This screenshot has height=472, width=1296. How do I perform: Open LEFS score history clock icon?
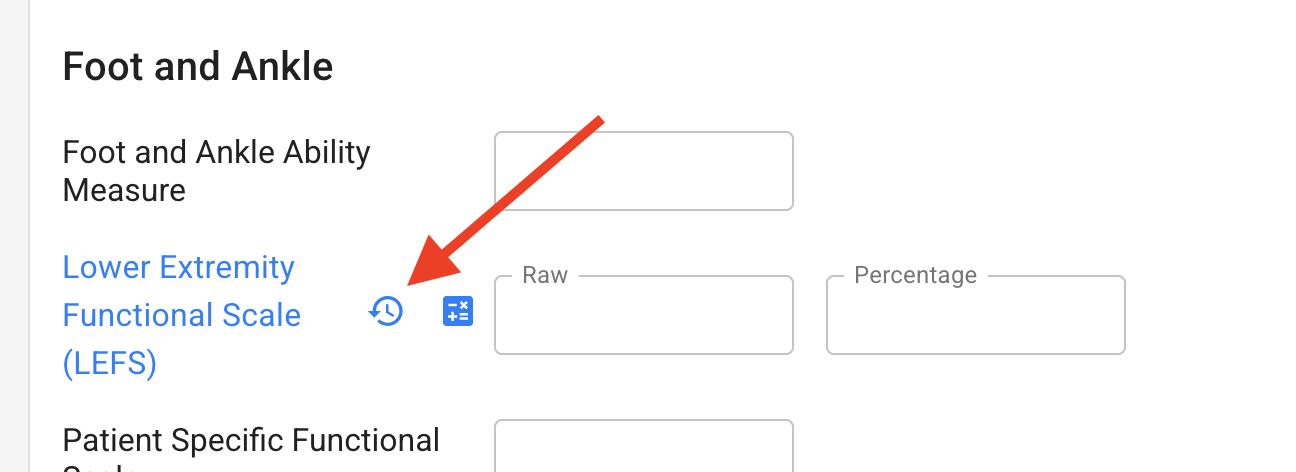386,312
